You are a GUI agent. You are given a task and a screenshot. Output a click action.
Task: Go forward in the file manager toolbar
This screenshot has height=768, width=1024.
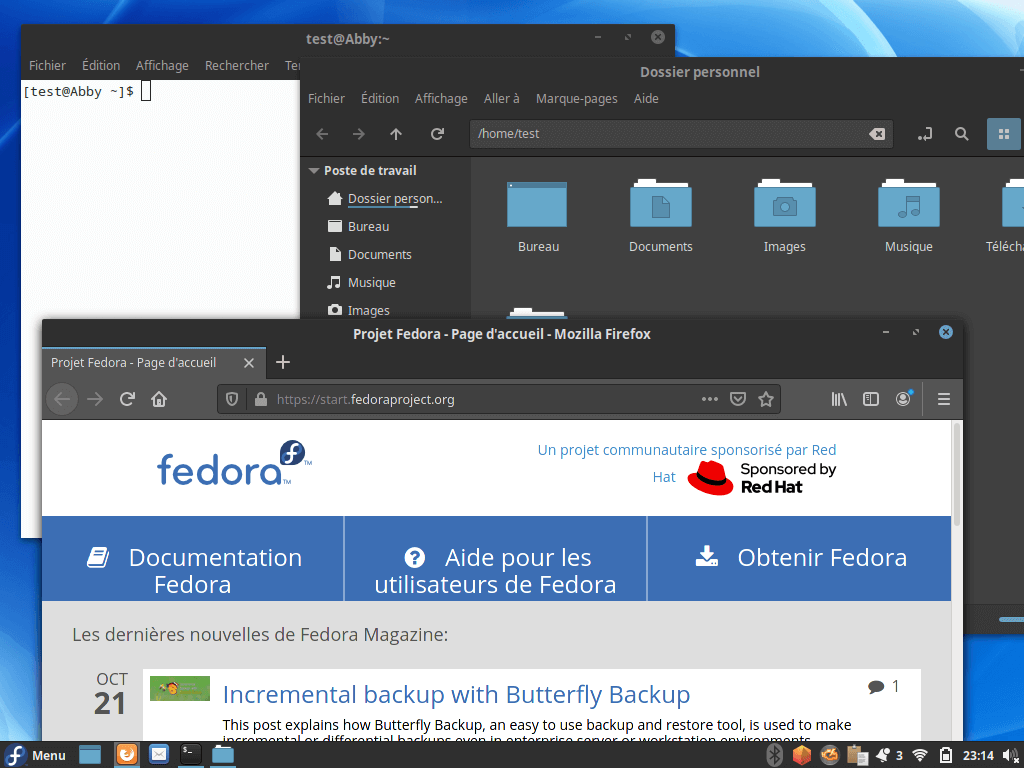(x=359, y=134)
